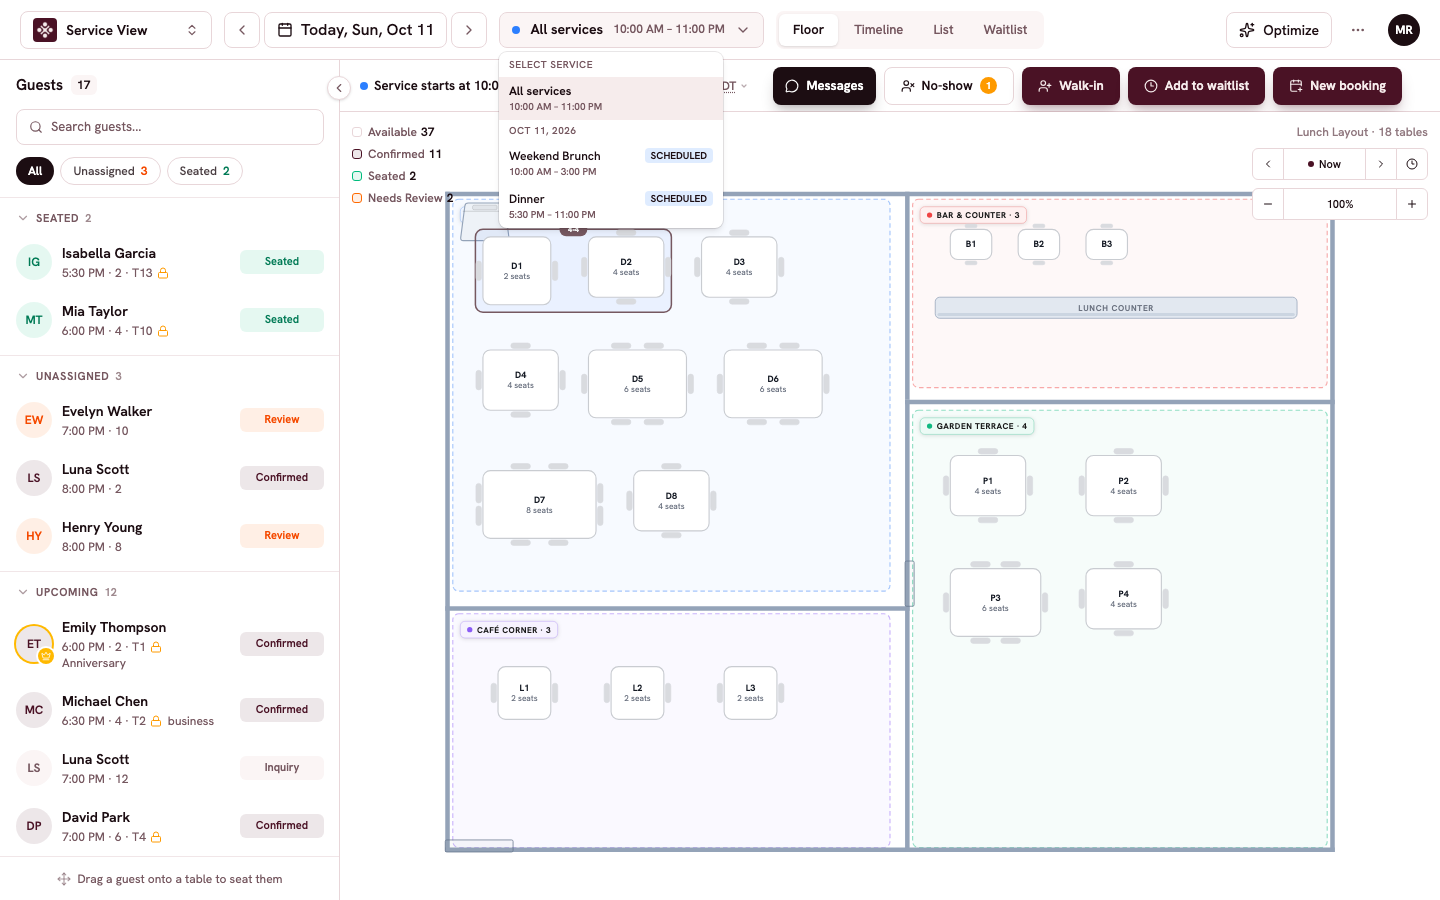
Task: Collapse the SEATED guest group
Action: point(23,218)
